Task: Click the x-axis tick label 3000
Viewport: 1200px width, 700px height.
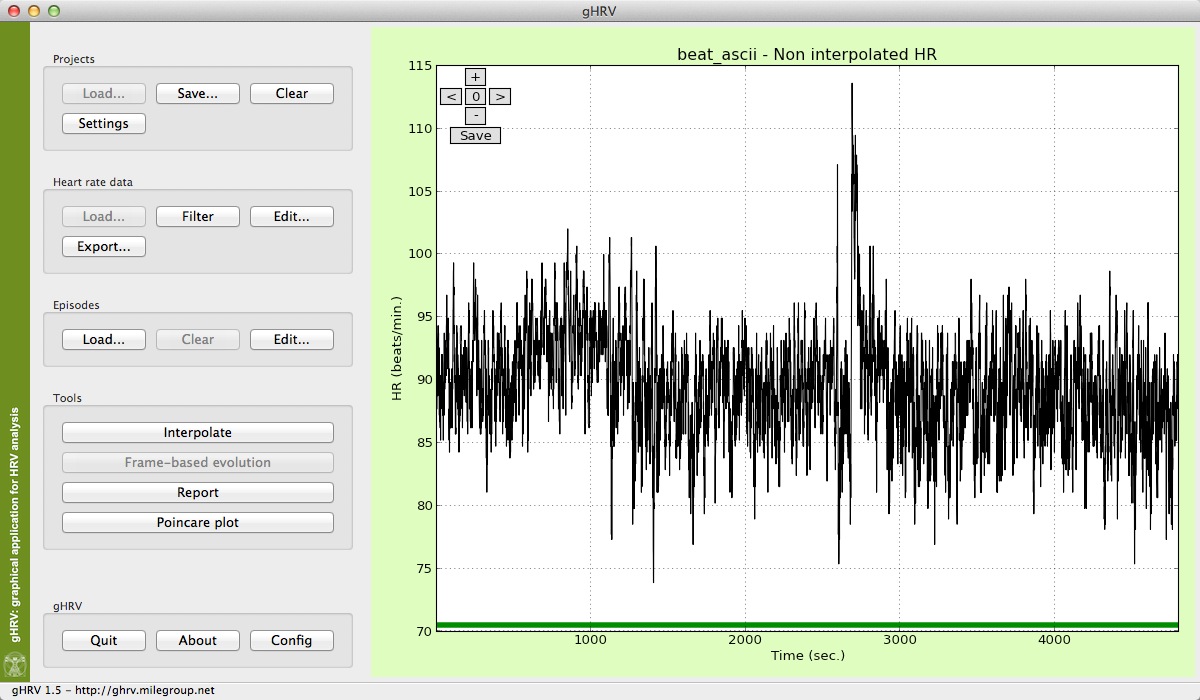Action: tap(899, 640)
